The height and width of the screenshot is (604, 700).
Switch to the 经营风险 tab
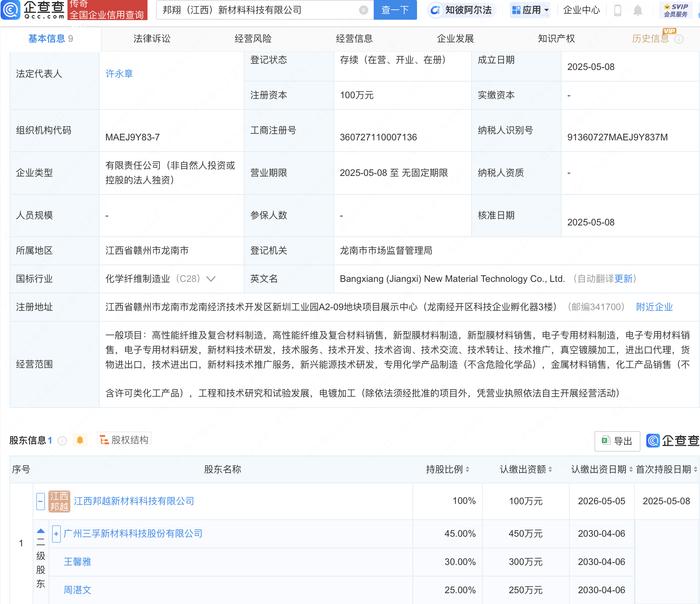tap(253, 39)
